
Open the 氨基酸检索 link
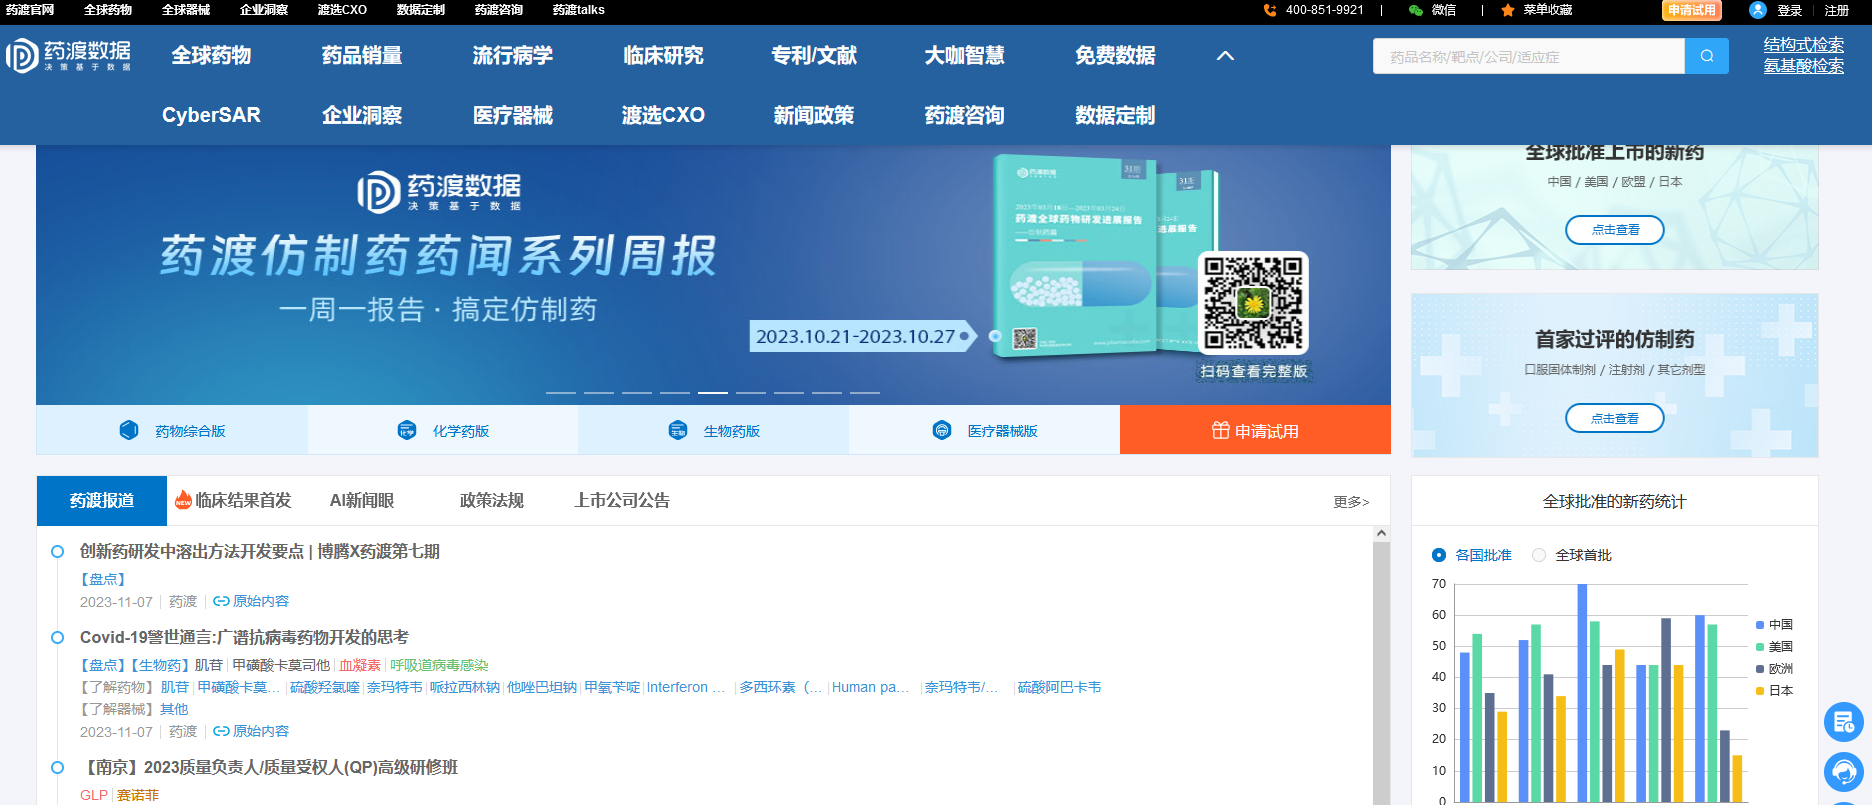coord(1804,66)
